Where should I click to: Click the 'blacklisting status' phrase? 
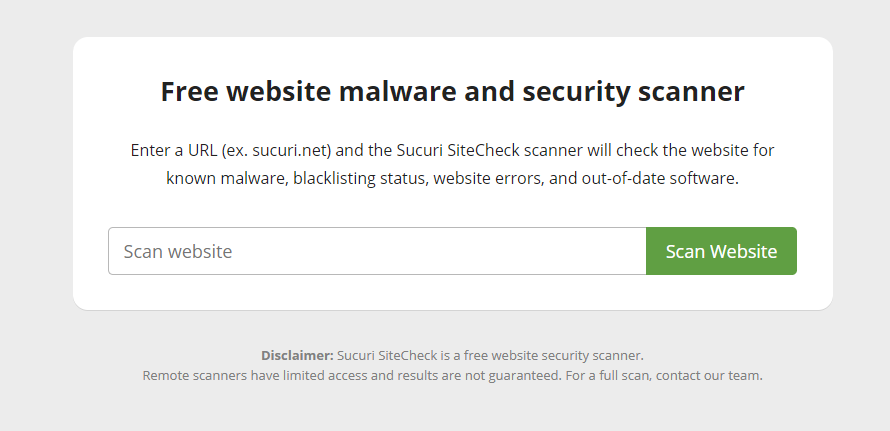click(359, 178)
